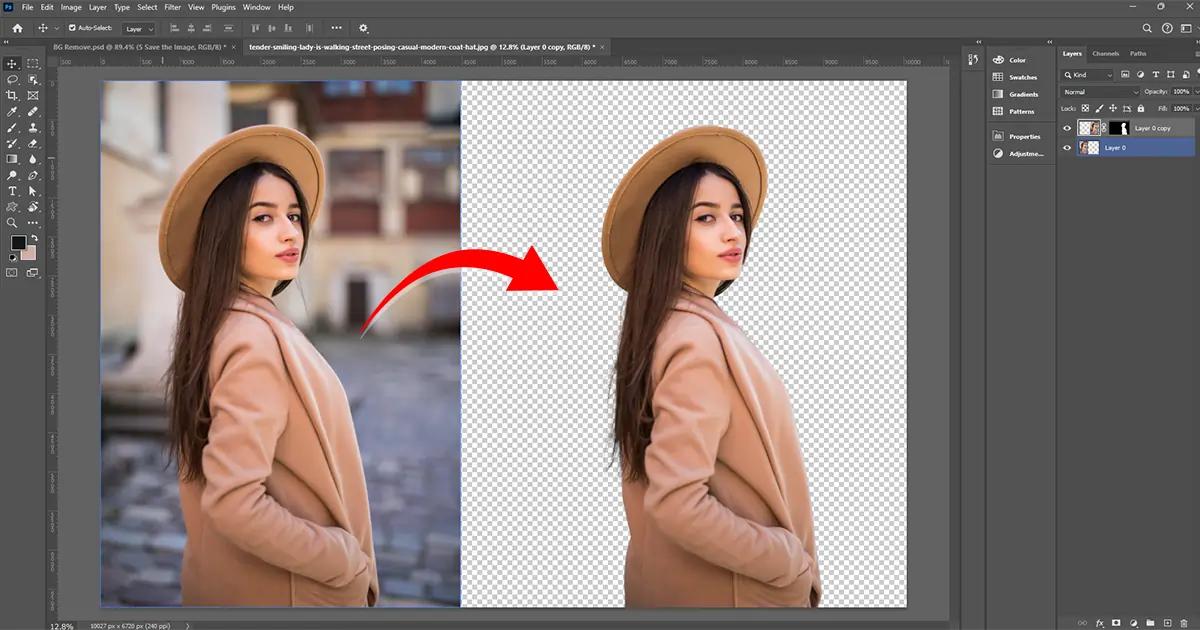Select the Lasso tool
Image resolution: width=1200 pixels, height=630 pixels.
coord(12,79)
